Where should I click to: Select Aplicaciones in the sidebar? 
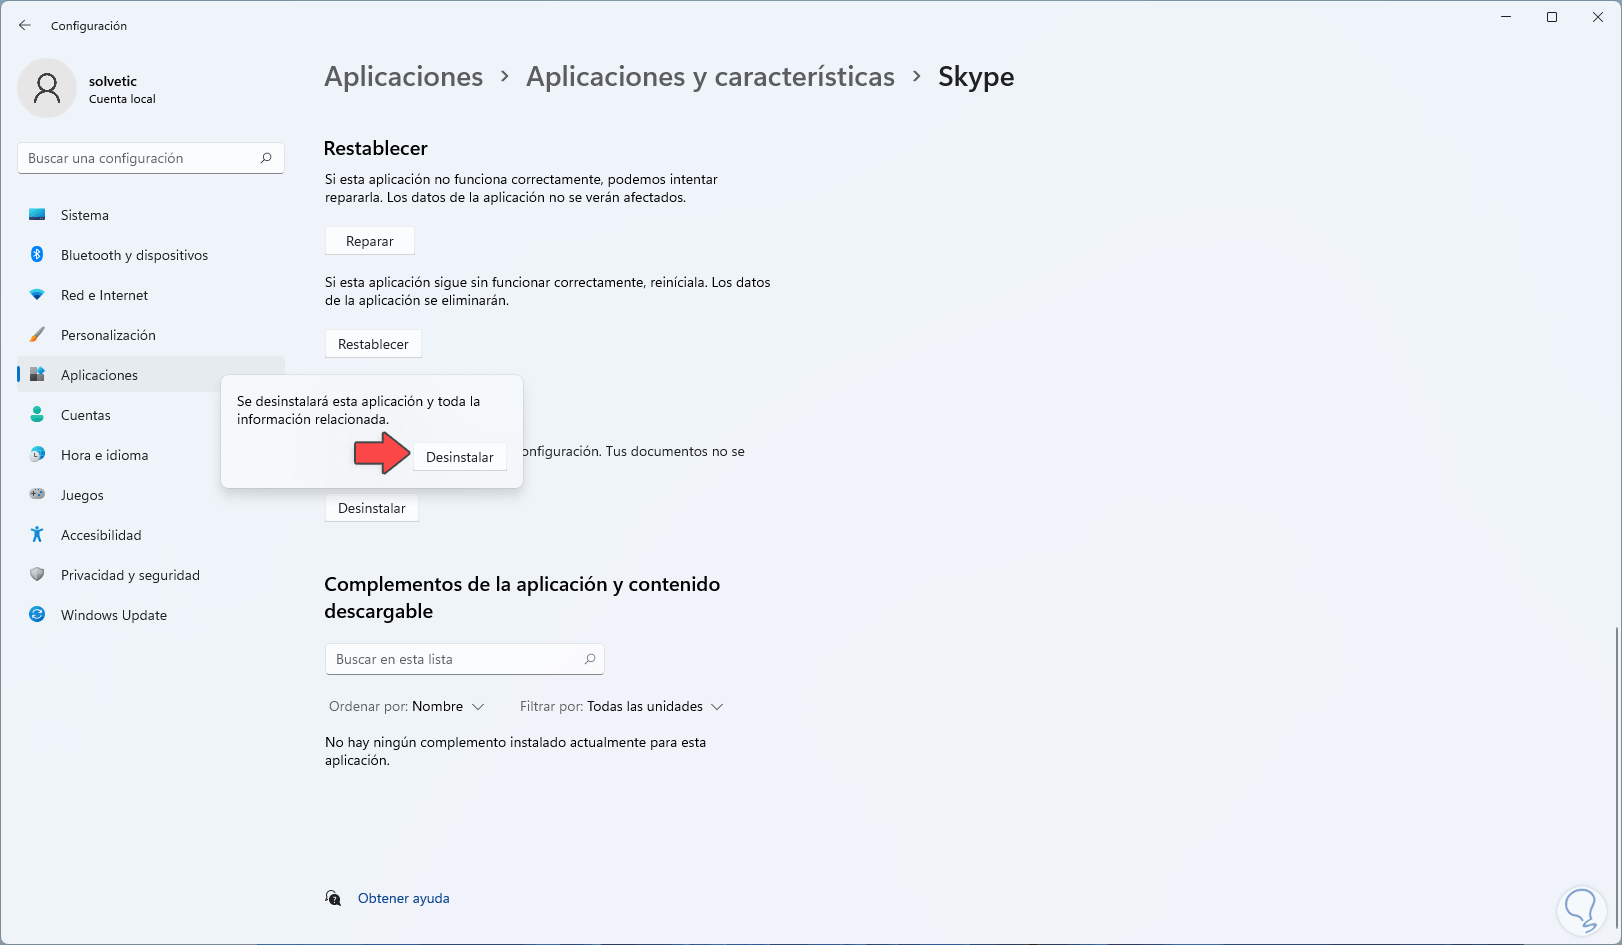tap(151, 375)
